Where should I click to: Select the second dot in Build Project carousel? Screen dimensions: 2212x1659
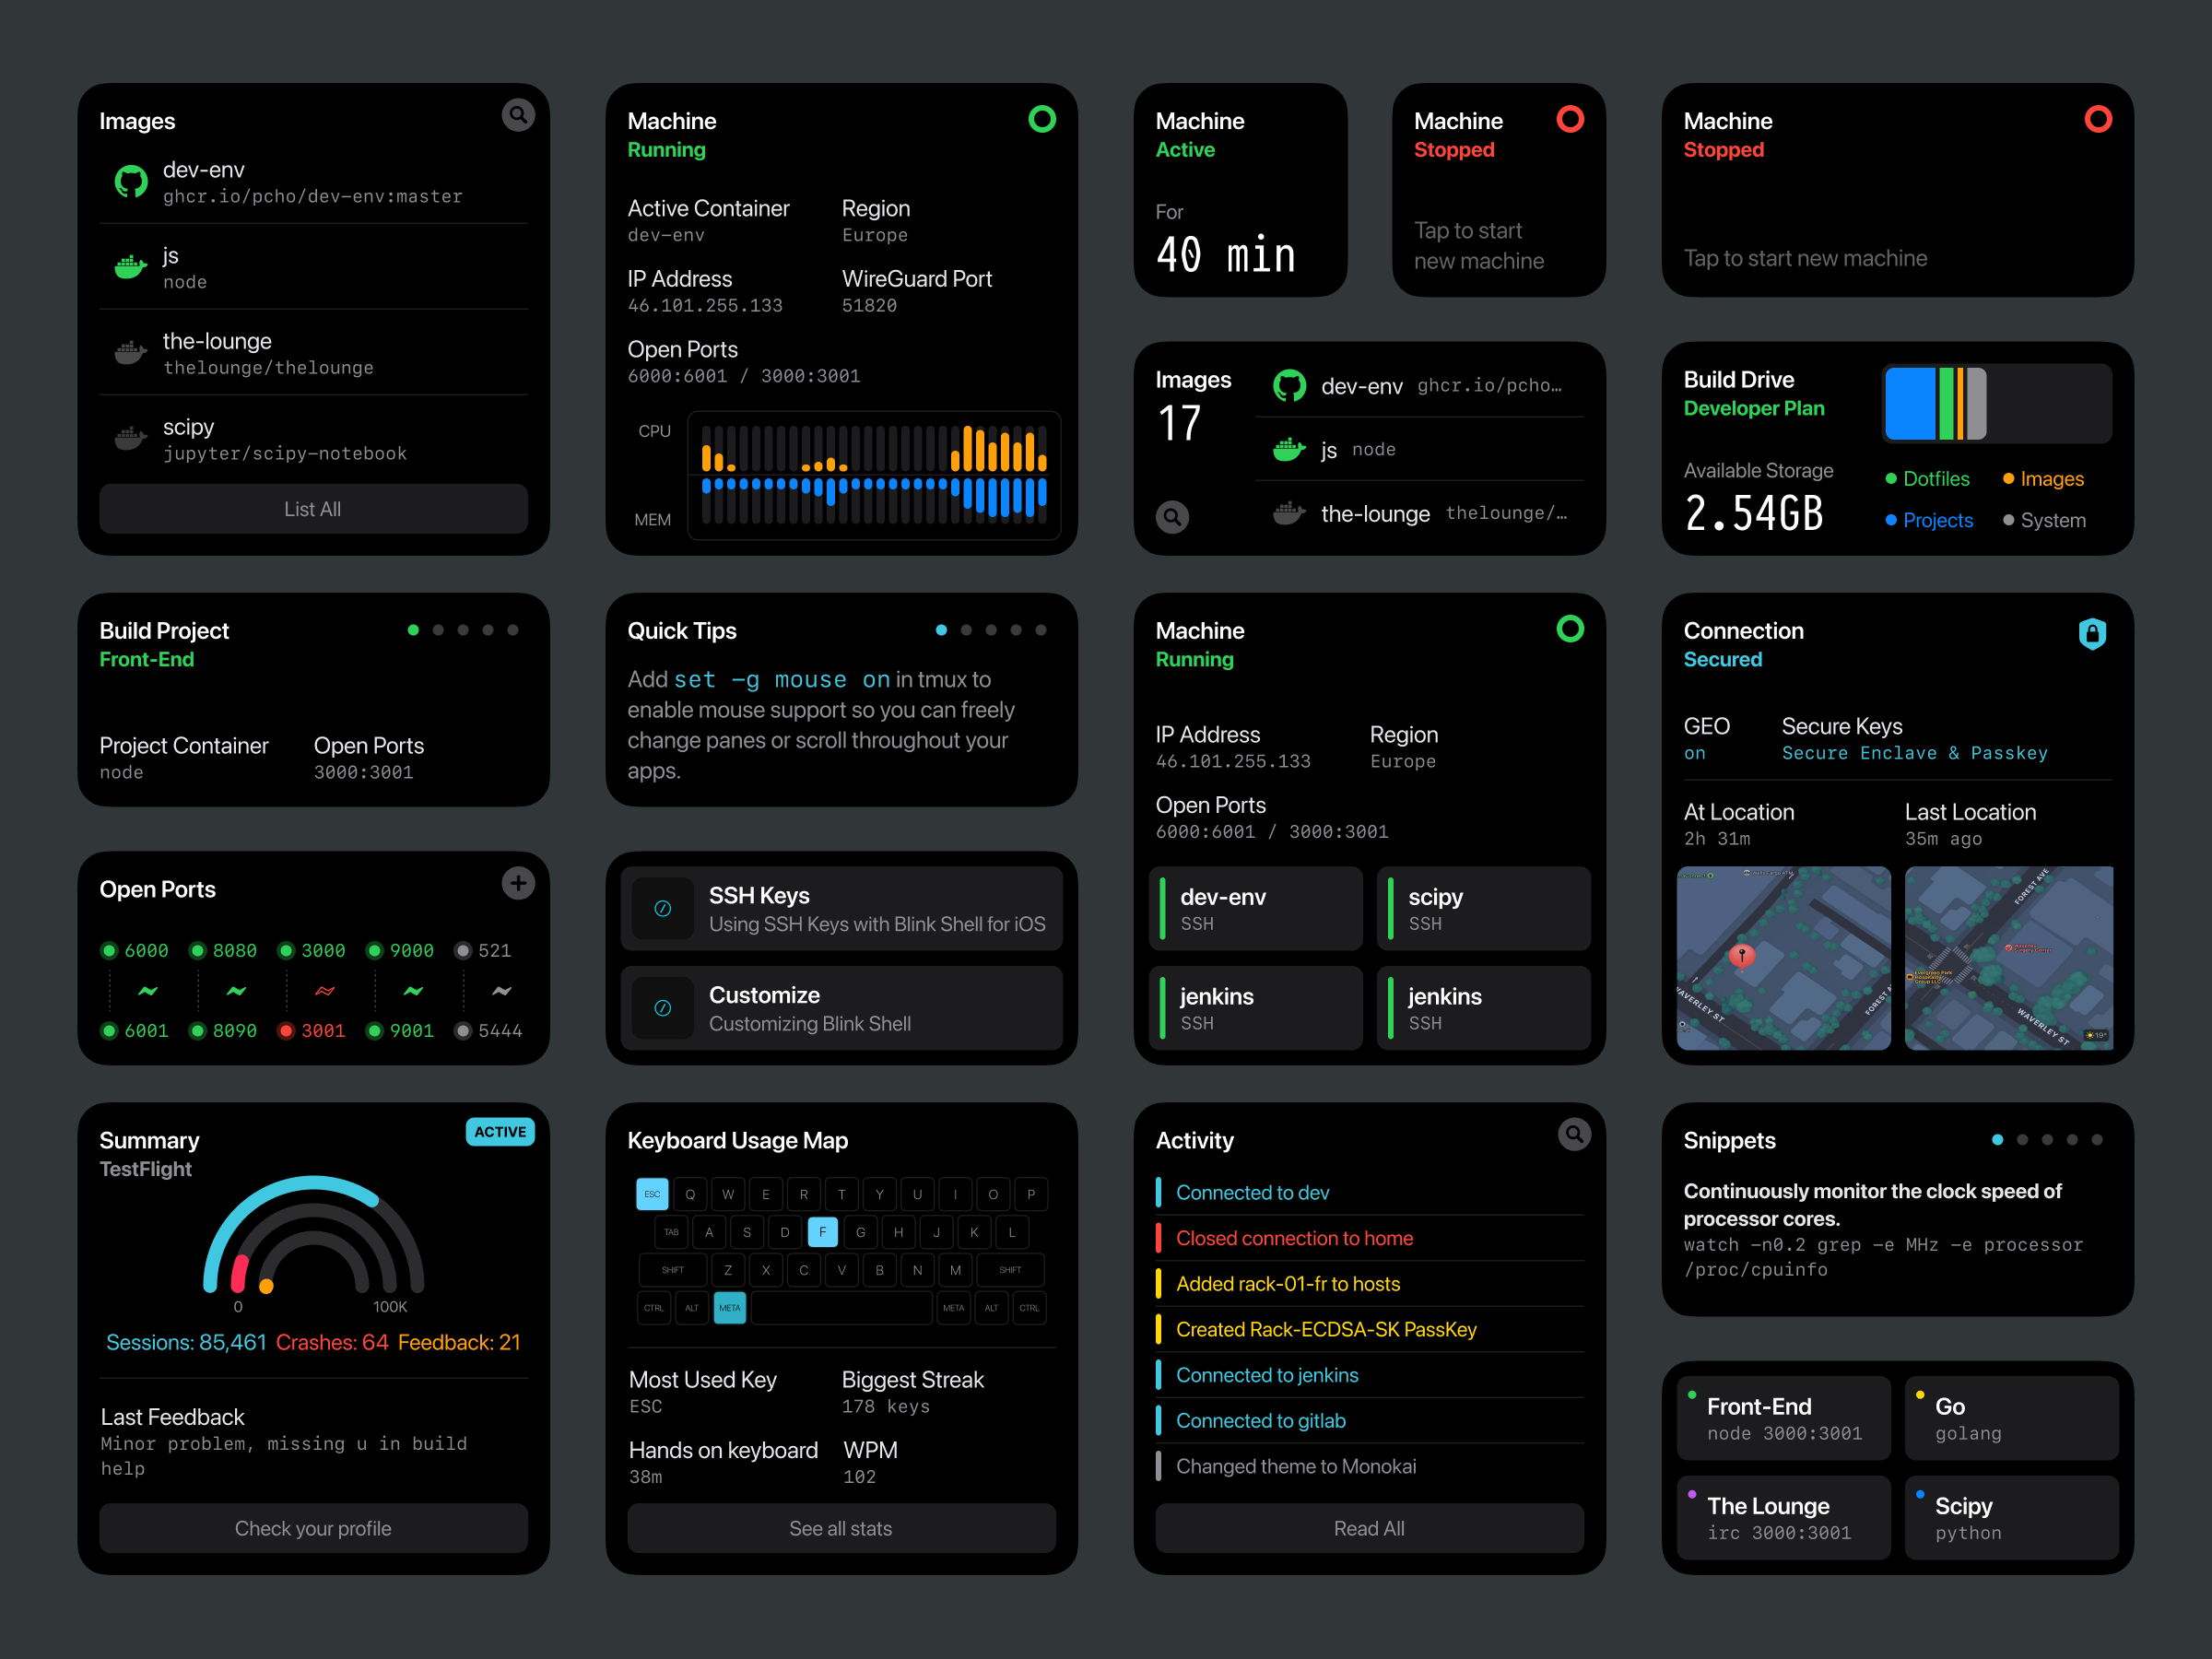coord(437,630)
